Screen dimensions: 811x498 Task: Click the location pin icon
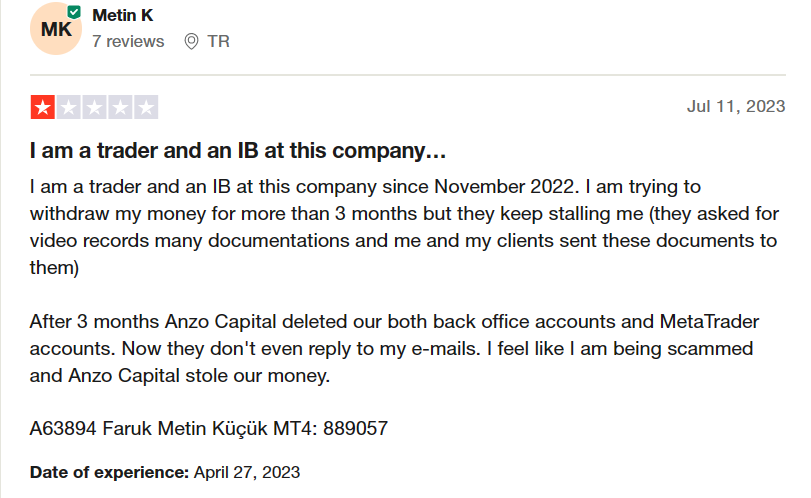click(x=191, y=41)
